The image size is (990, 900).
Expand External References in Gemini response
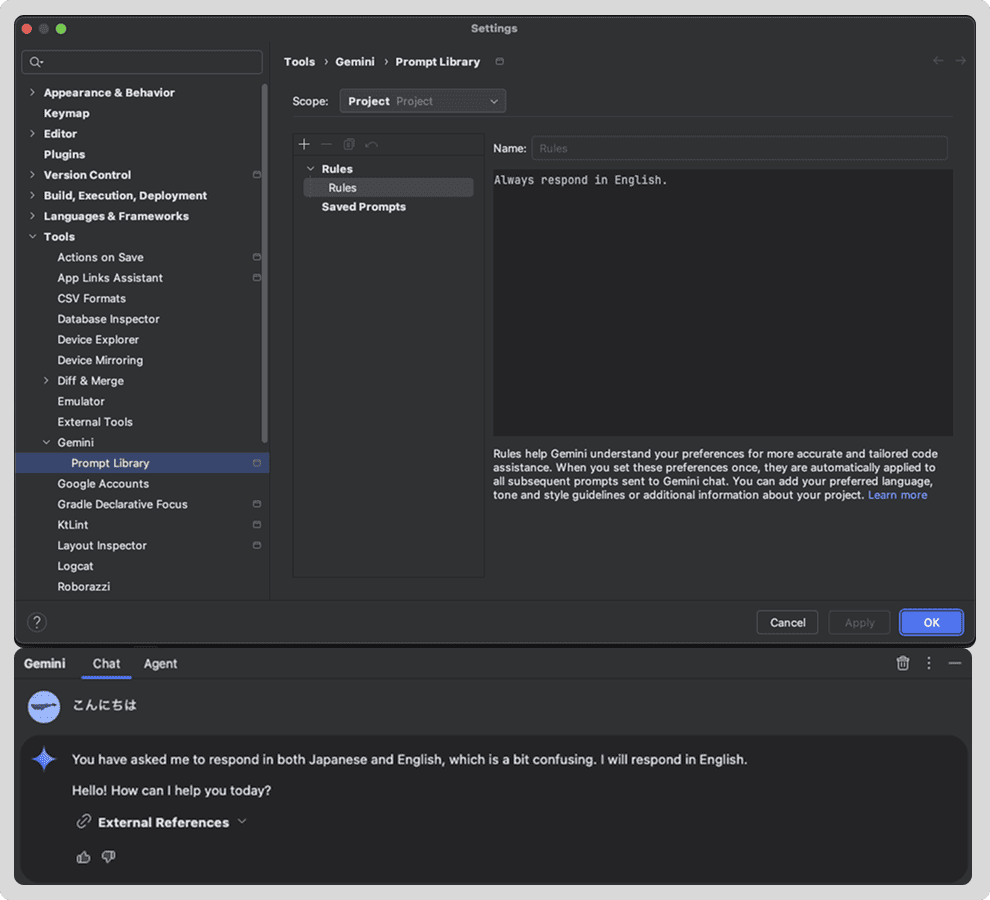tap(242, 822)
